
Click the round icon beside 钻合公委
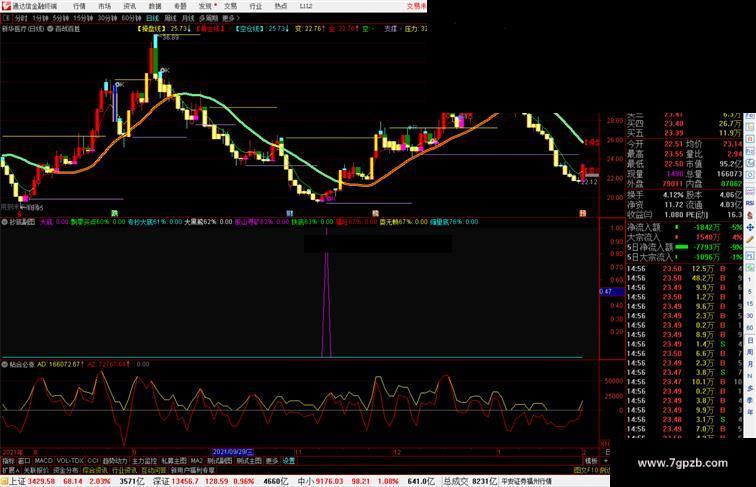coord(5,365)
